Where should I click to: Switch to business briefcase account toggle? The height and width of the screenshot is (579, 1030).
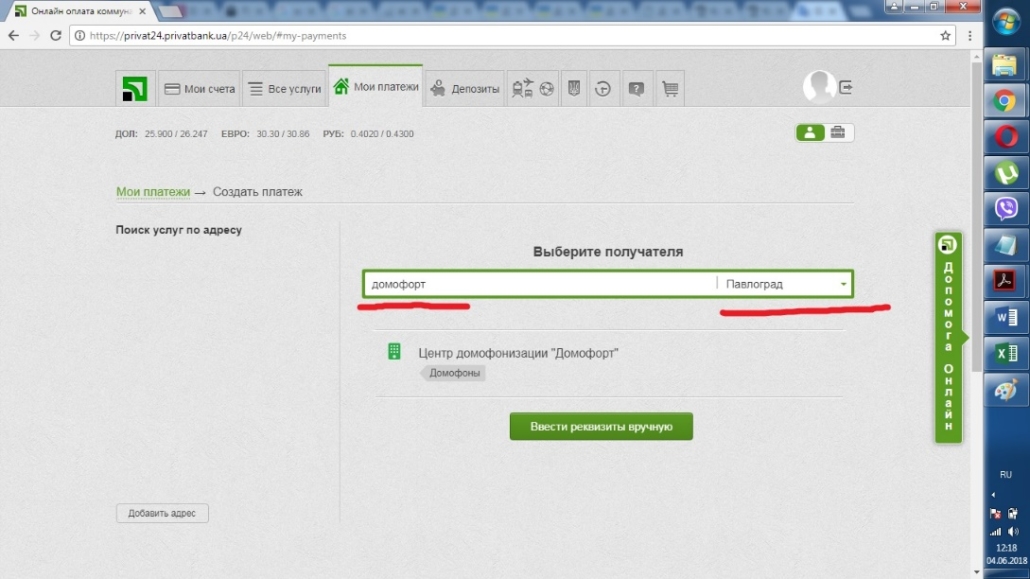pos(838,133)
